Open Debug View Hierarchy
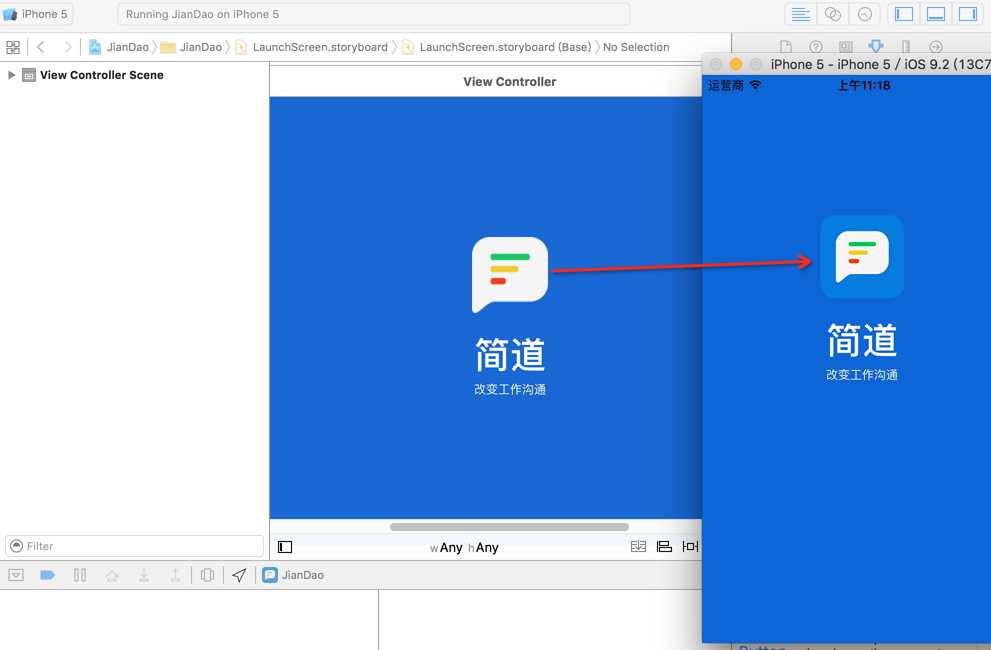 tap(207, 575)
